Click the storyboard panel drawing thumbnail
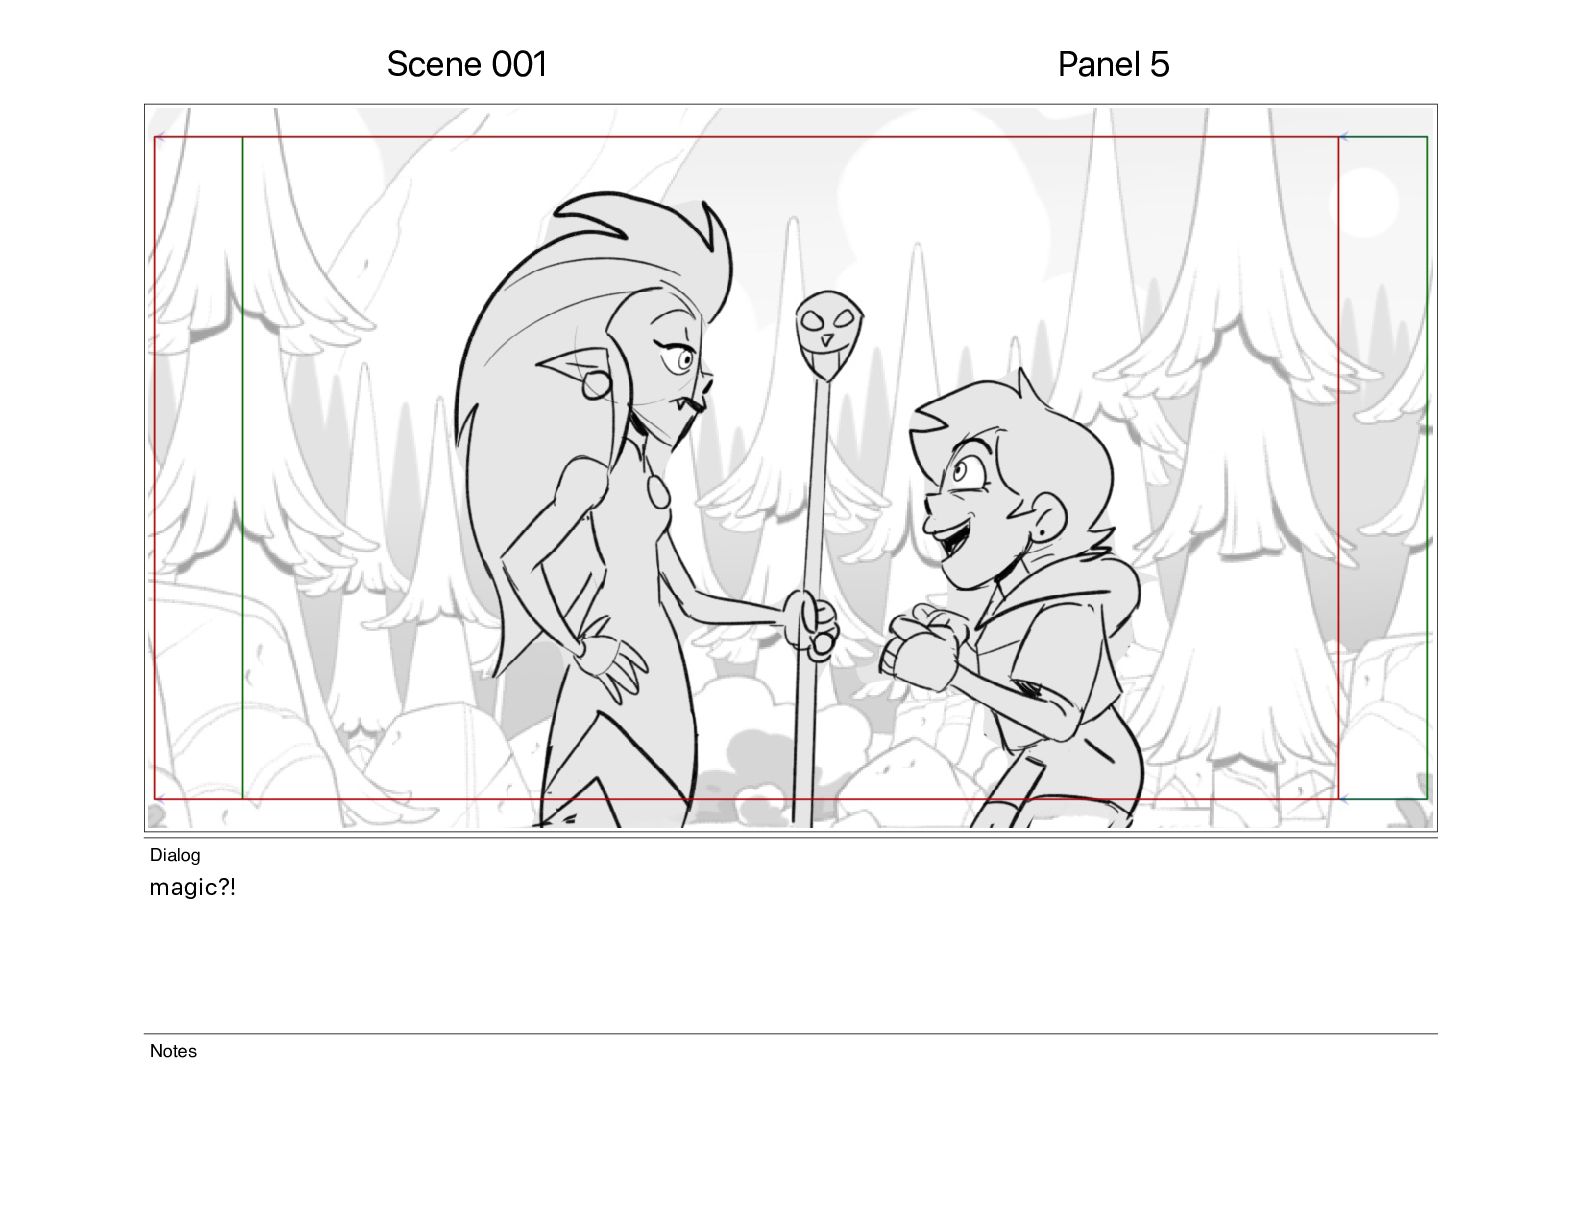This screenshot has height=1224, width=1584. pyautogui.click(x=791, y=468)
